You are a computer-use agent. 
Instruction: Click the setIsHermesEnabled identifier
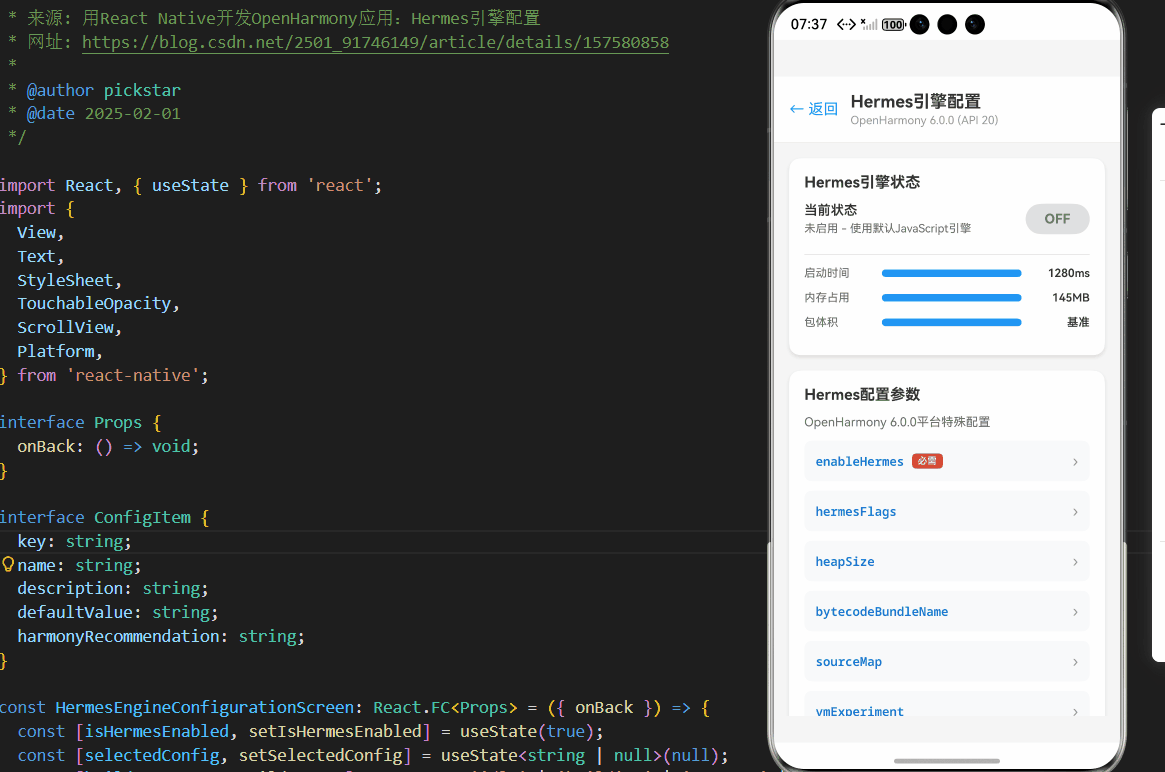(x=335, y=731)
